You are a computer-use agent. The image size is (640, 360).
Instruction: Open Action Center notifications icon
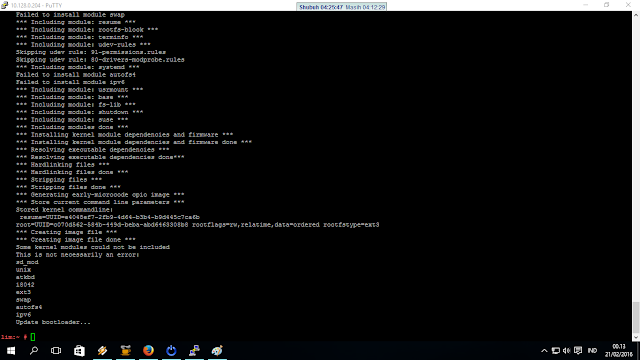coord(578,351)
